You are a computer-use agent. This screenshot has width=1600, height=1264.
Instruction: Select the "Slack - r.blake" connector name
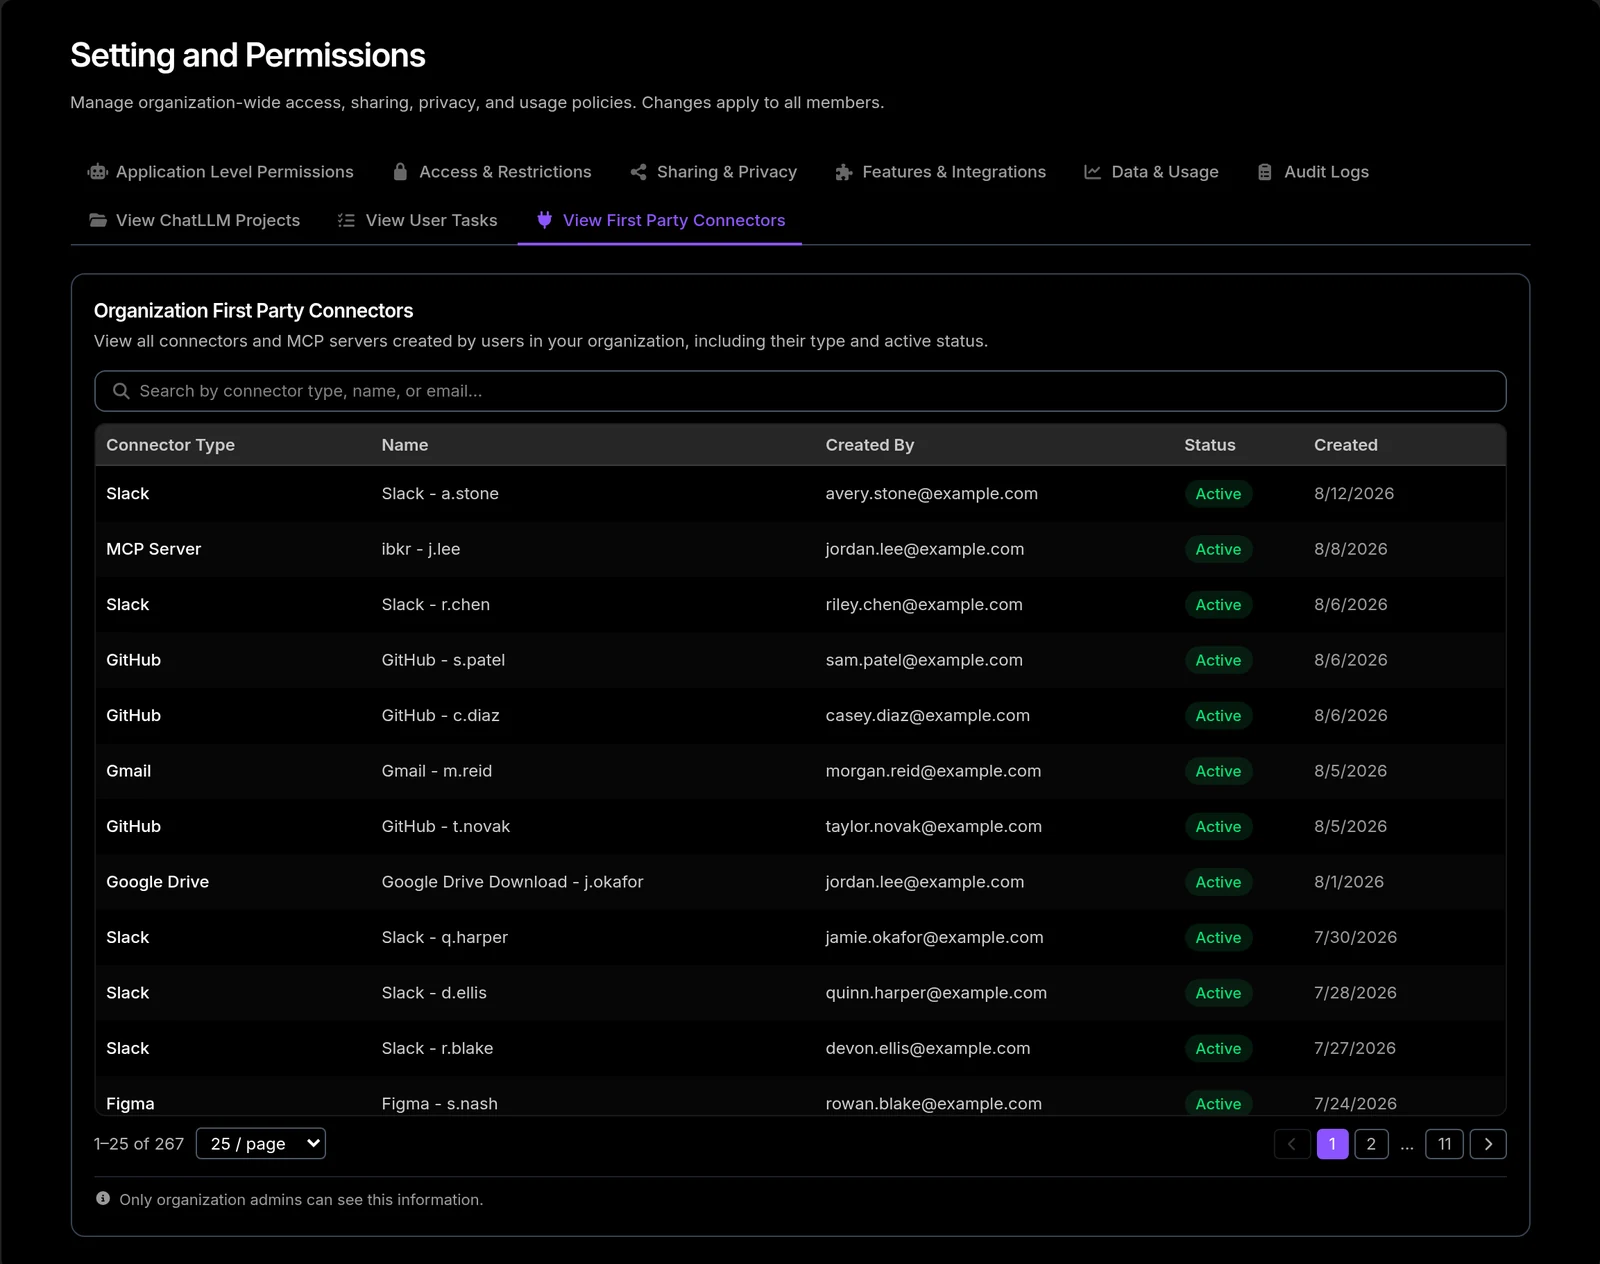[x=438, y=1049]
